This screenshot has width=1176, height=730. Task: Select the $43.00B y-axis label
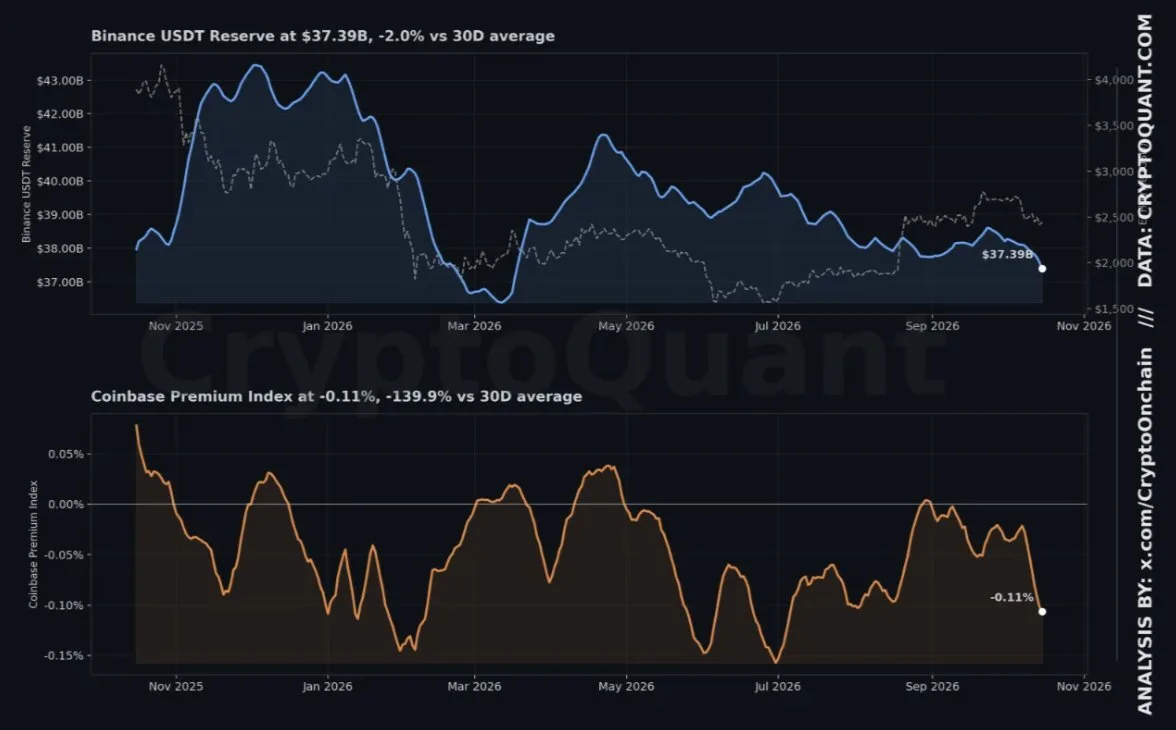(x=59, y=80)
